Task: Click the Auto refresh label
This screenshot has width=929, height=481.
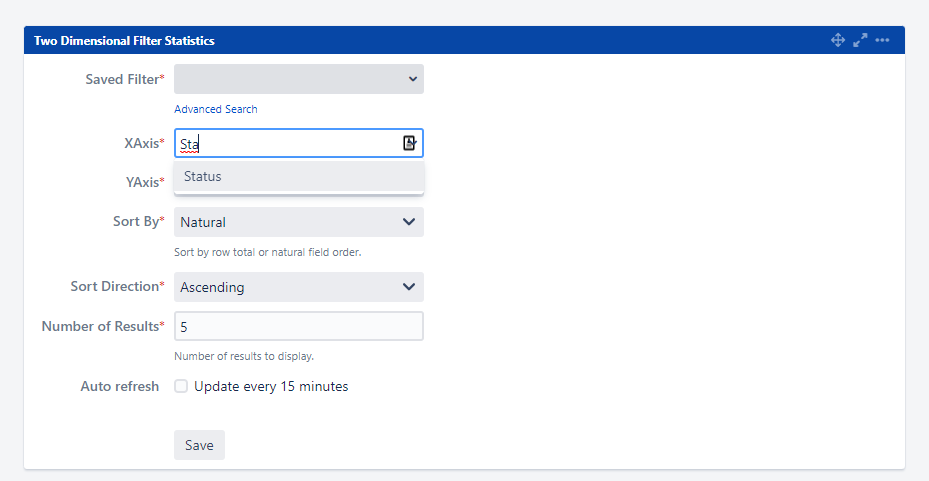Action: click(120, 386)
